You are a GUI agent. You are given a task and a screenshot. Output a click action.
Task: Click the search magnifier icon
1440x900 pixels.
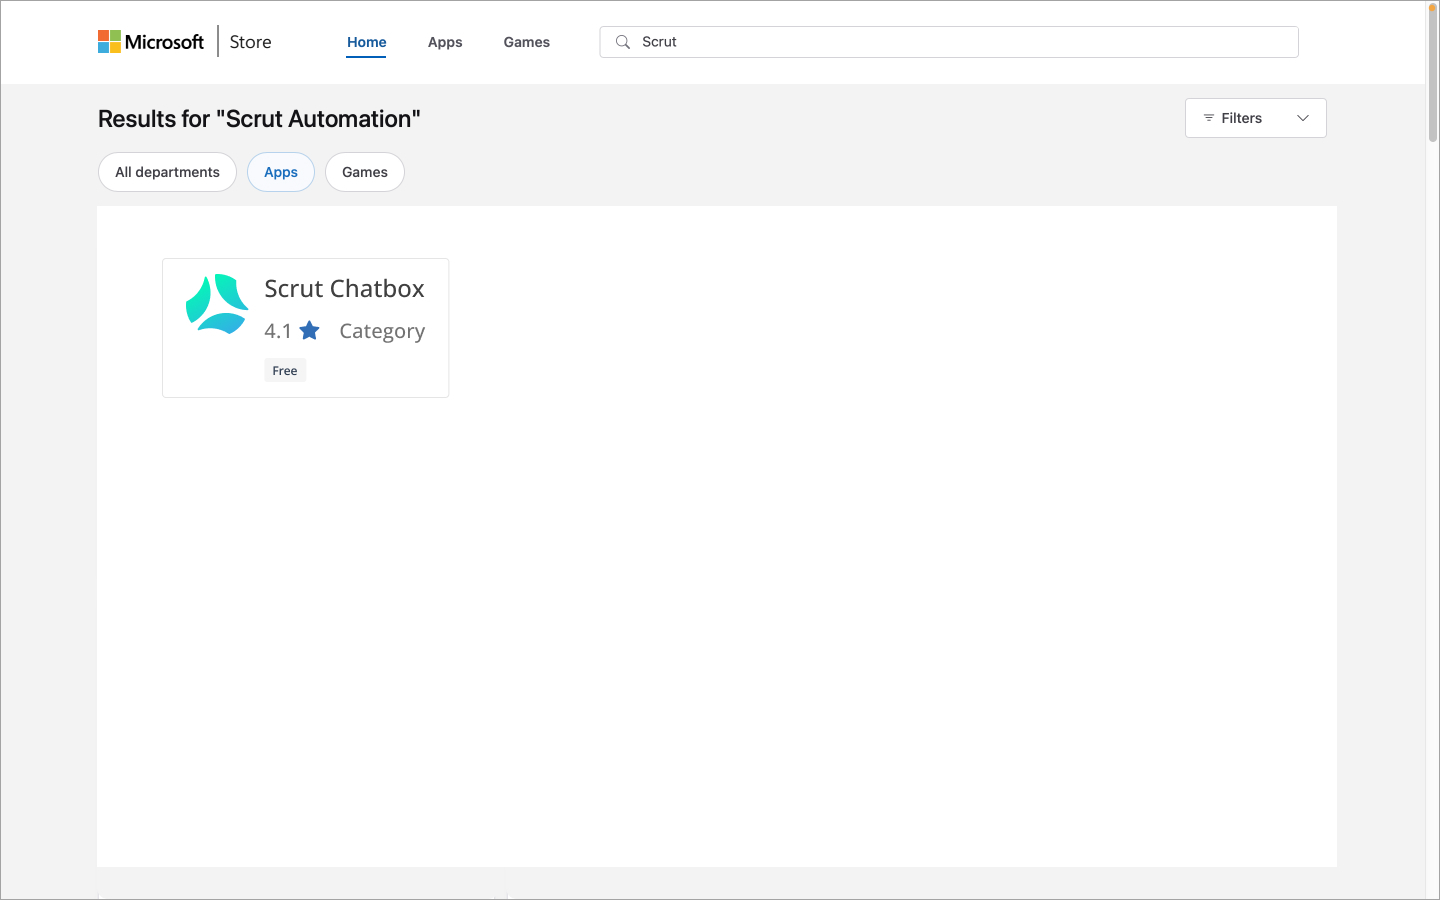[x=623, y=42]
